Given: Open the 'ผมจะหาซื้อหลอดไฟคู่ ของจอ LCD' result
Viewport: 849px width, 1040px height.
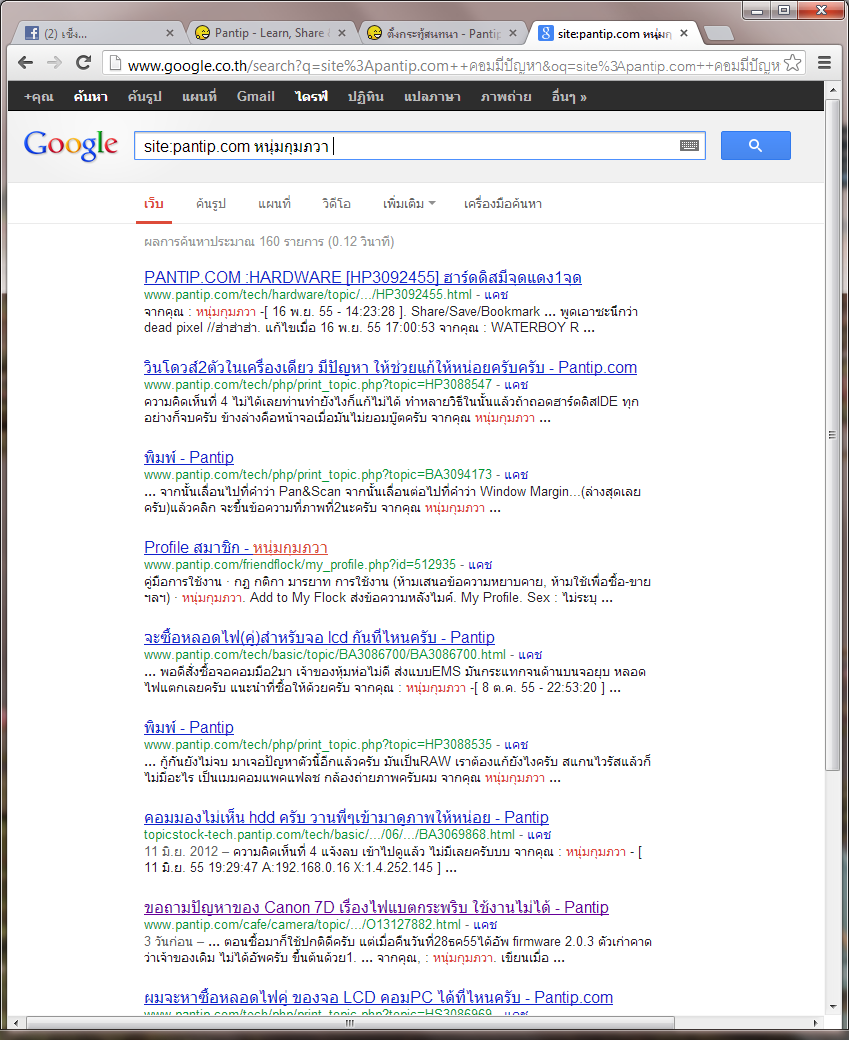Looking at the screenshot, I should click(x=378, y=998).
